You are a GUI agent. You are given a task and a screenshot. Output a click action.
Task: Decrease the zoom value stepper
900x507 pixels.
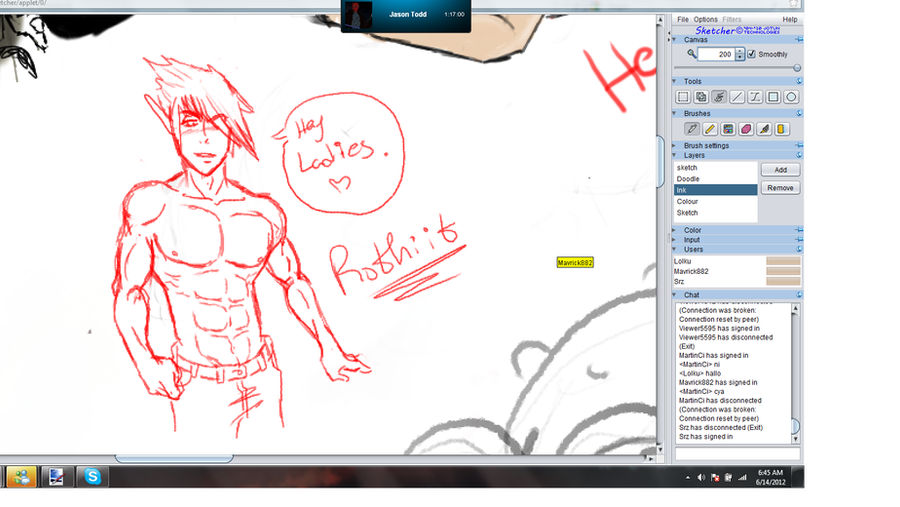tap(740, 57)
